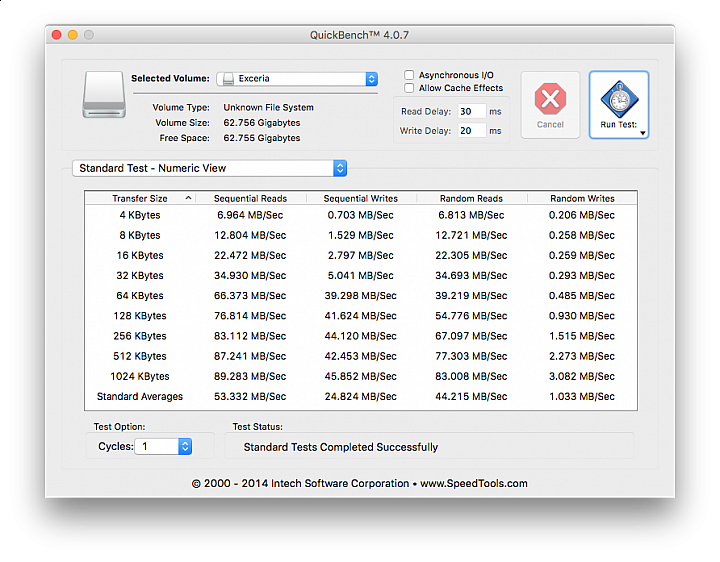
Task: Click the Sequential Writes column header
Action: click(361, 198)
